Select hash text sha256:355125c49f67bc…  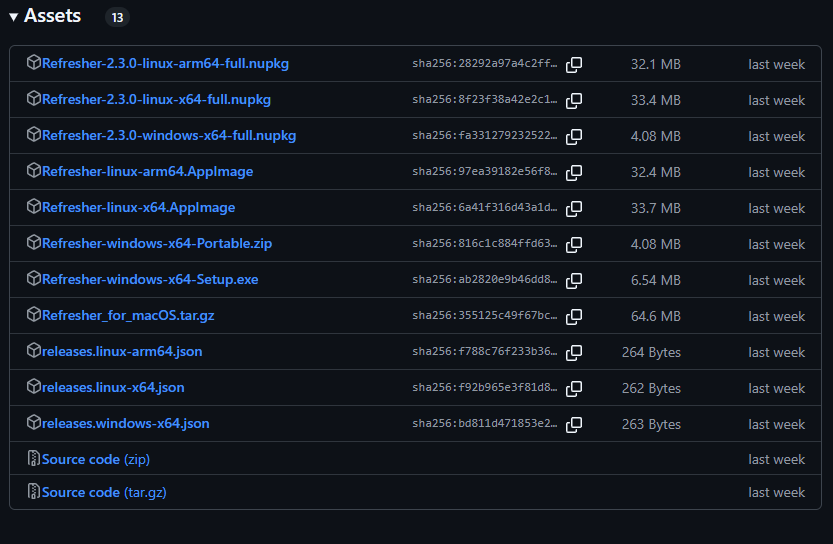point(484,315)
